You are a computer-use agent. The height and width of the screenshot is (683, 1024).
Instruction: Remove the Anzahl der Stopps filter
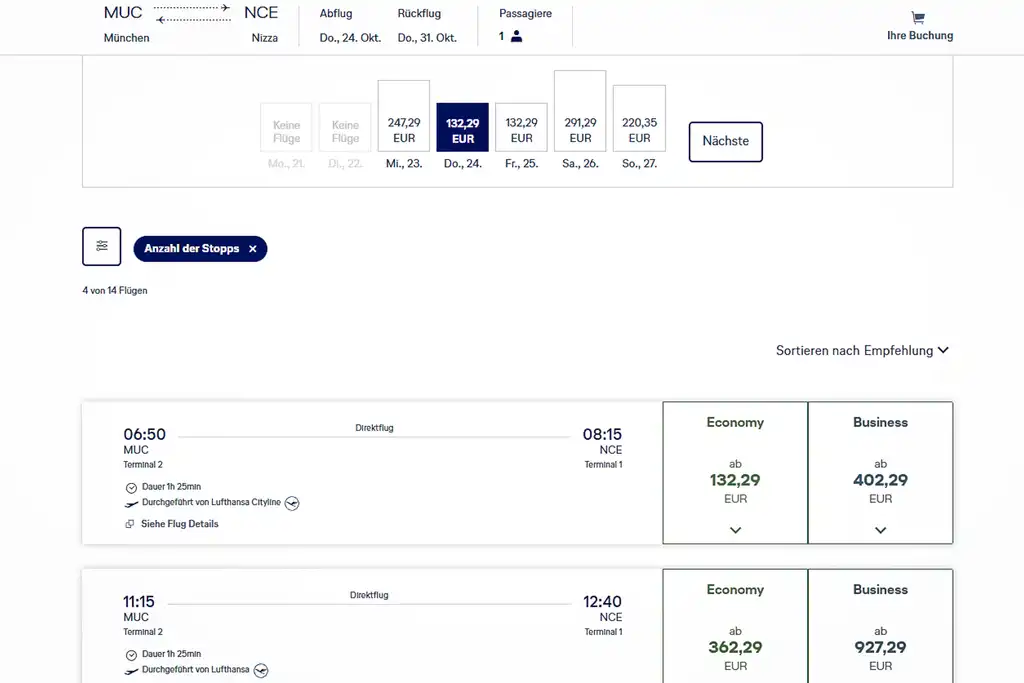pos(253,249)
